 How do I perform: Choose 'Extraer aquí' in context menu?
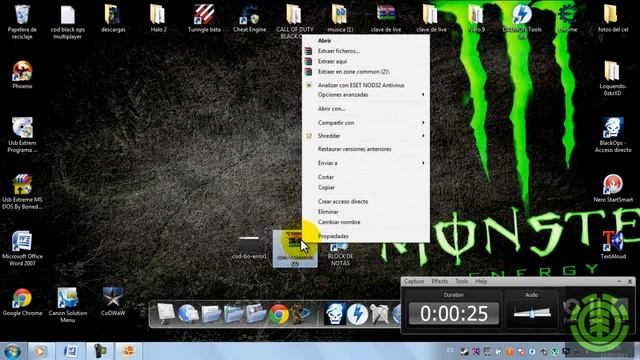point(365,61)
